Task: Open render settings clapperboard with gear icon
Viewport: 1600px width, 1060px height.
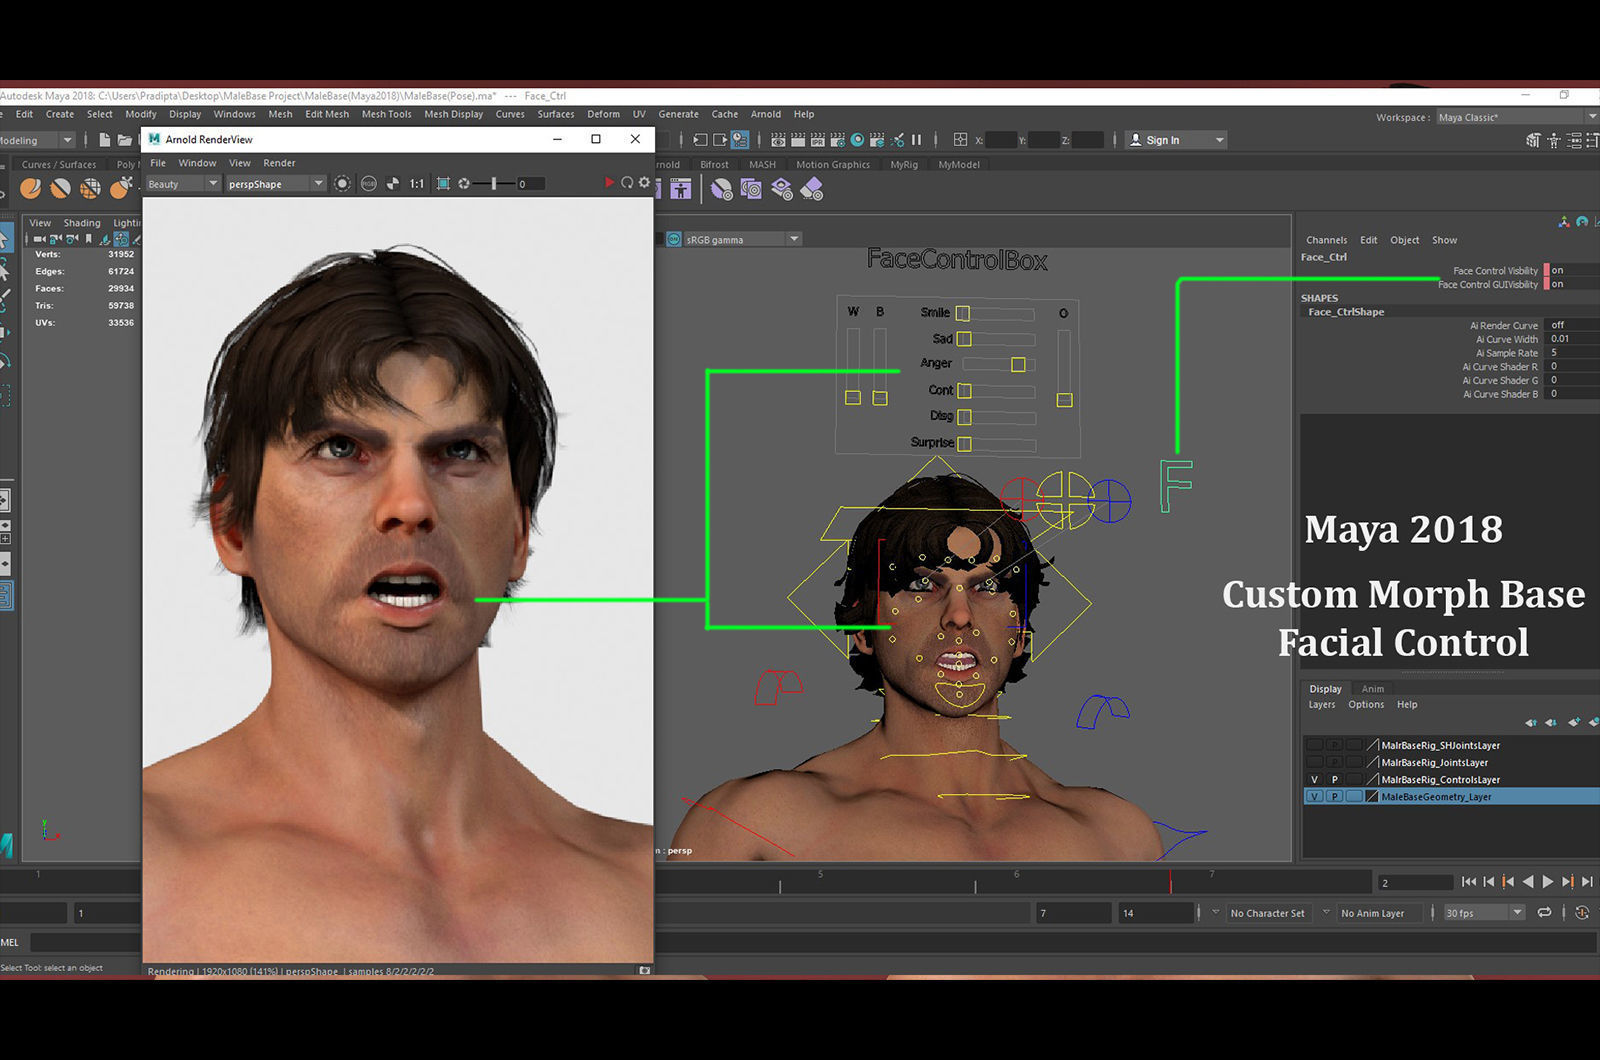Action: [x=837, y=140]
